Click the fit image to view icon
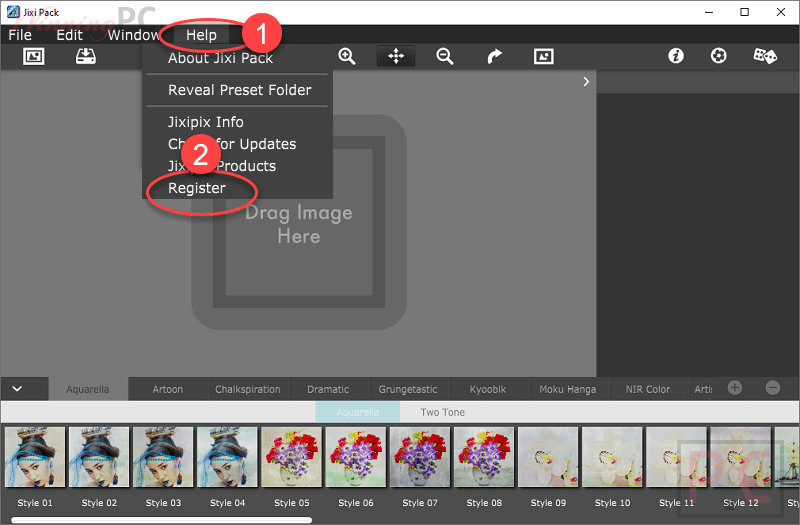The height and width of the screenshot is (525, 800). (x=544, y=56)
